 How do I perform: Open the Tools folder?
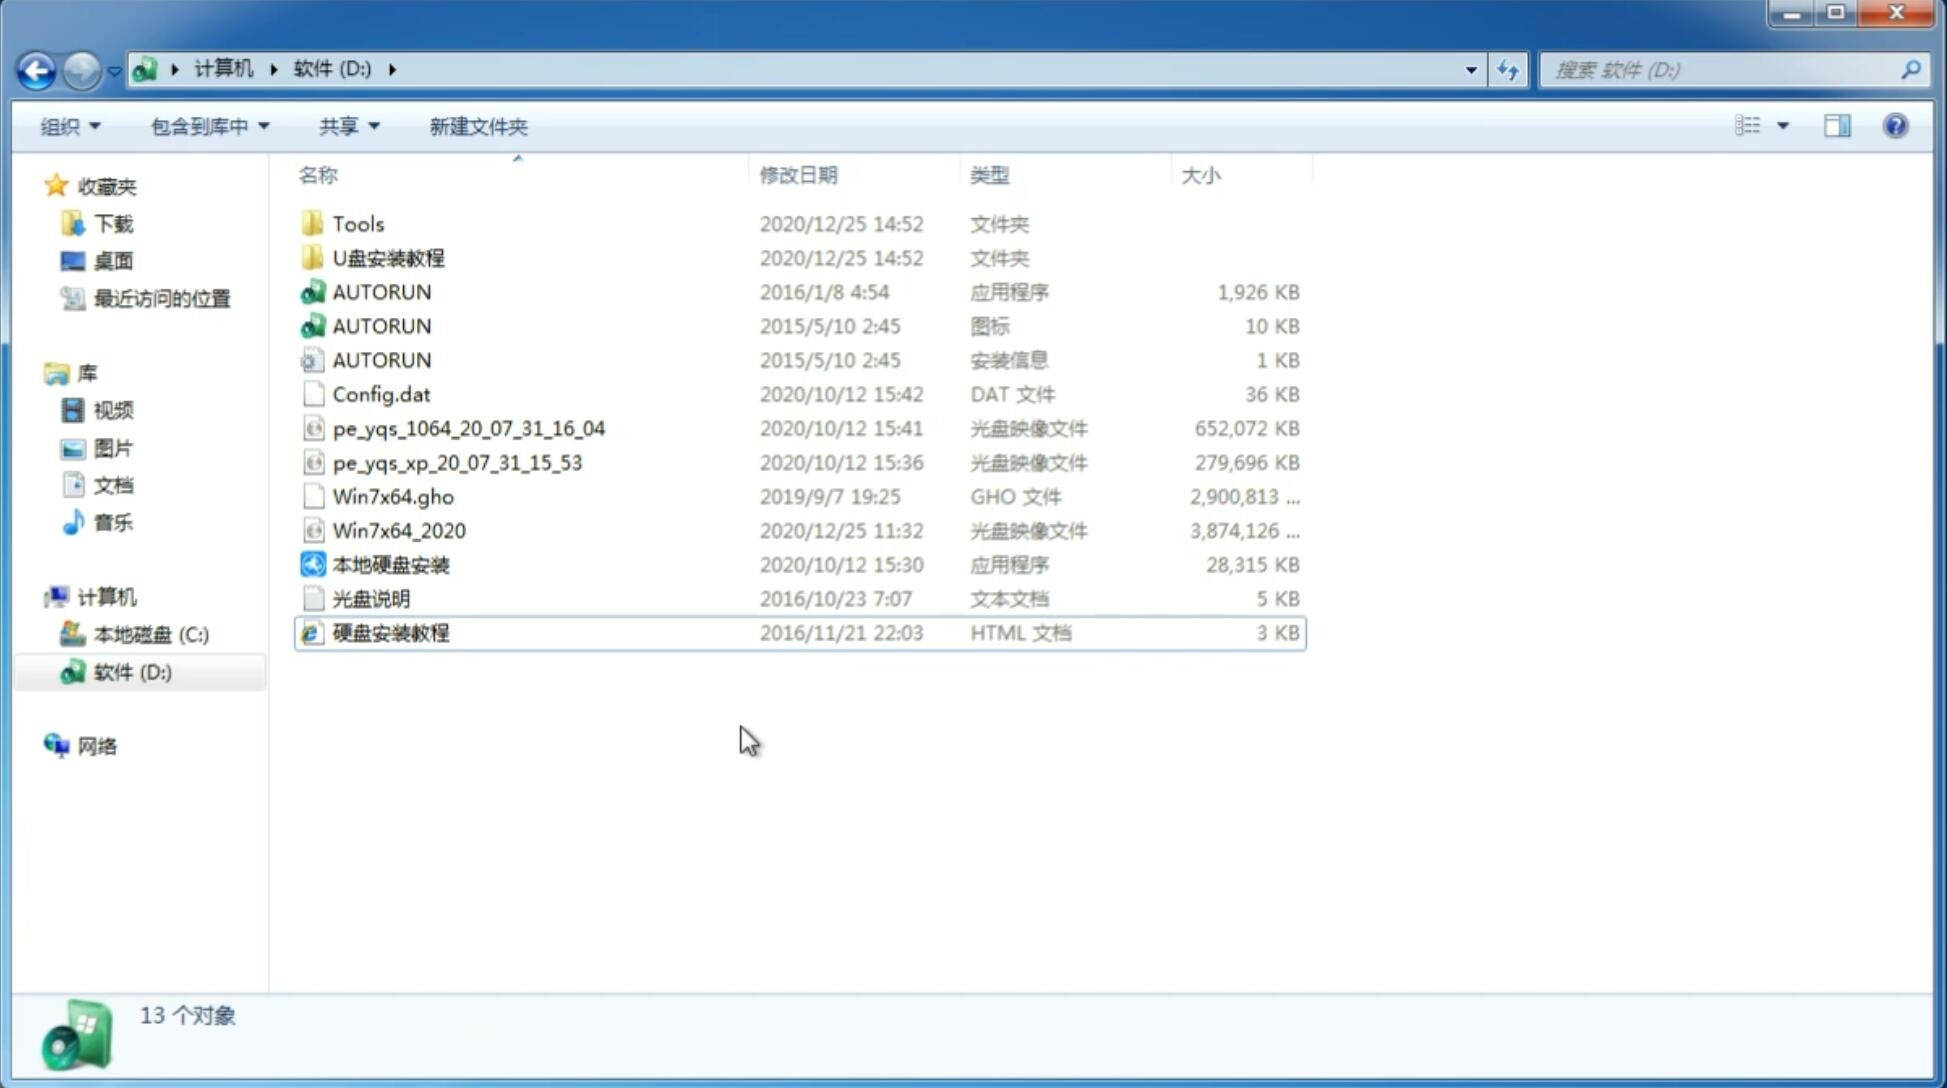tap(358, 223)
